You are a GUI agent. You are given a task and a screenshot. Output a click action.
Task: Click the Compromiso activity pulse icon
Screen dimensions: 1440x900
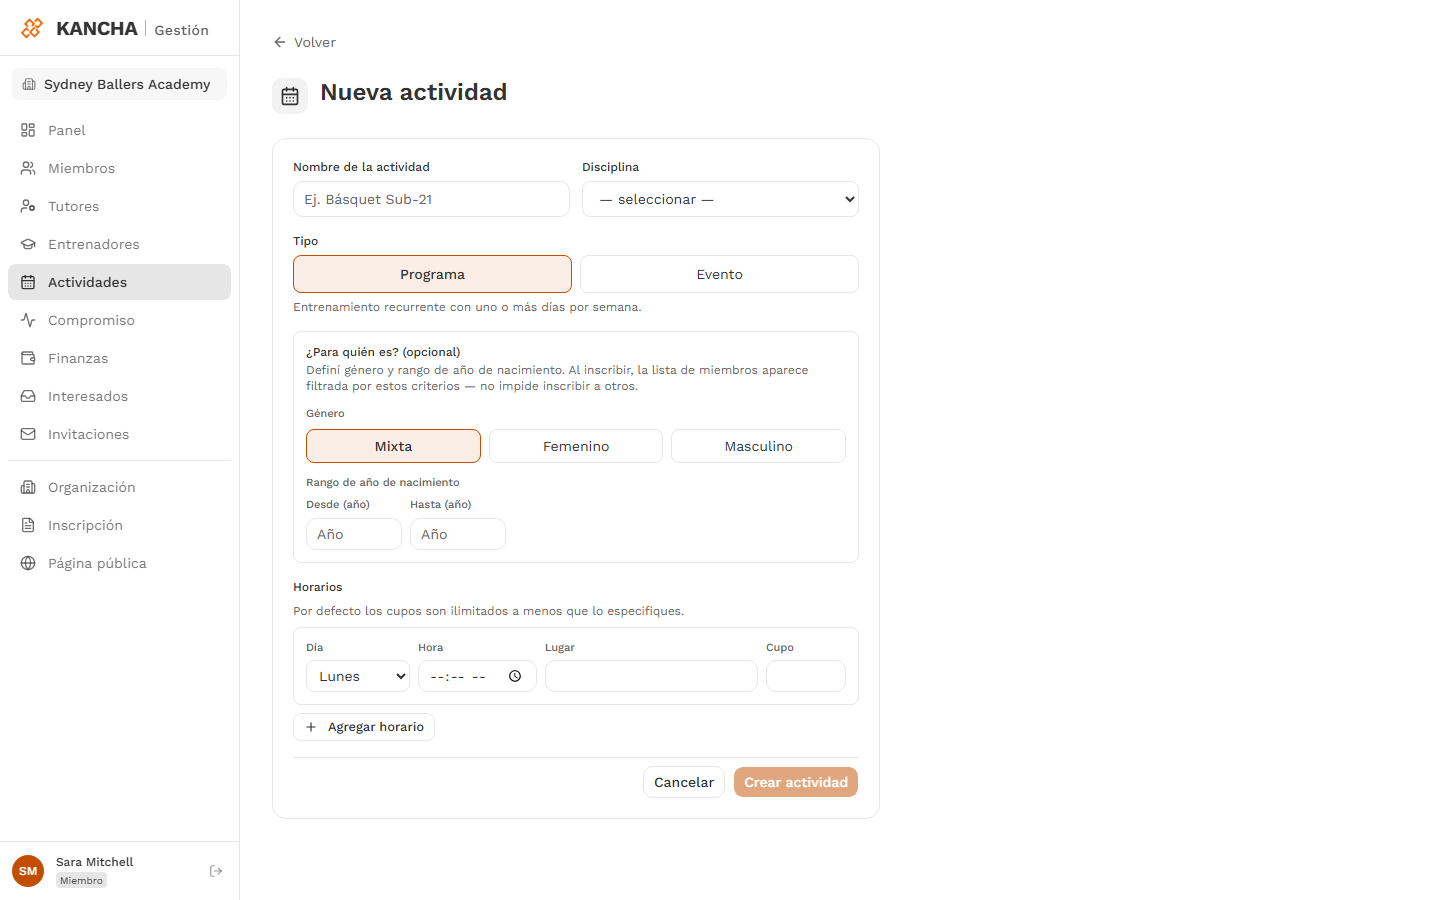click(28, 320)
